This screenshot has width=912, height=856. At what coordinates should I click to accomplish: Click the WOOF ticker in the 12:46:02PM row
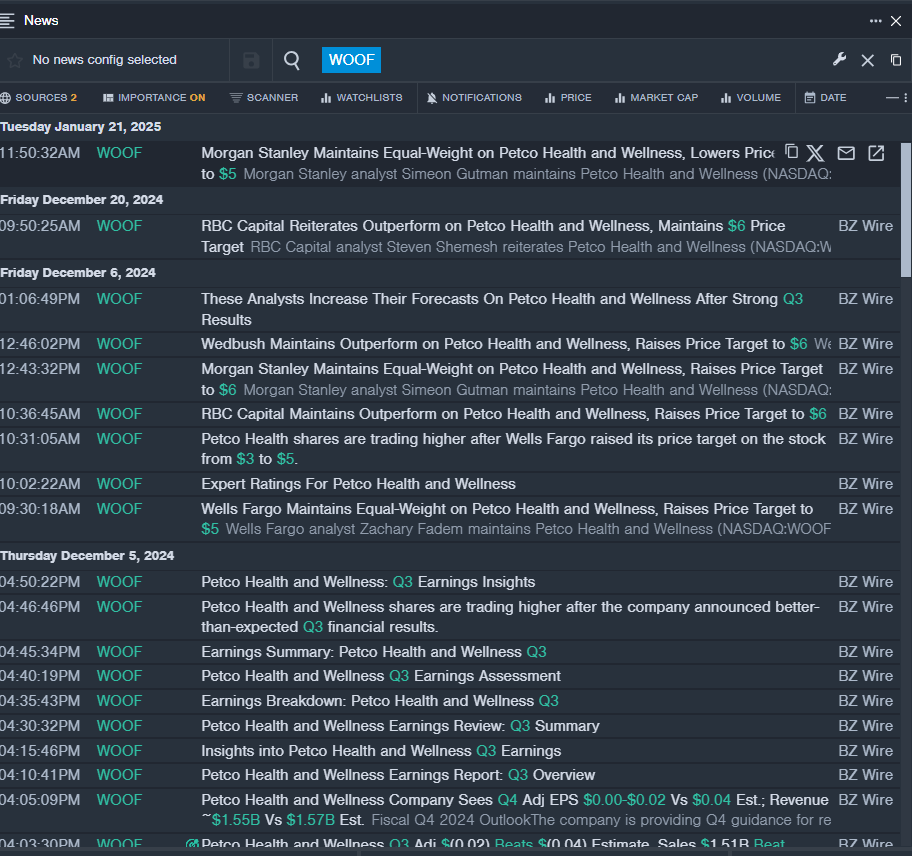click(119, 344)
